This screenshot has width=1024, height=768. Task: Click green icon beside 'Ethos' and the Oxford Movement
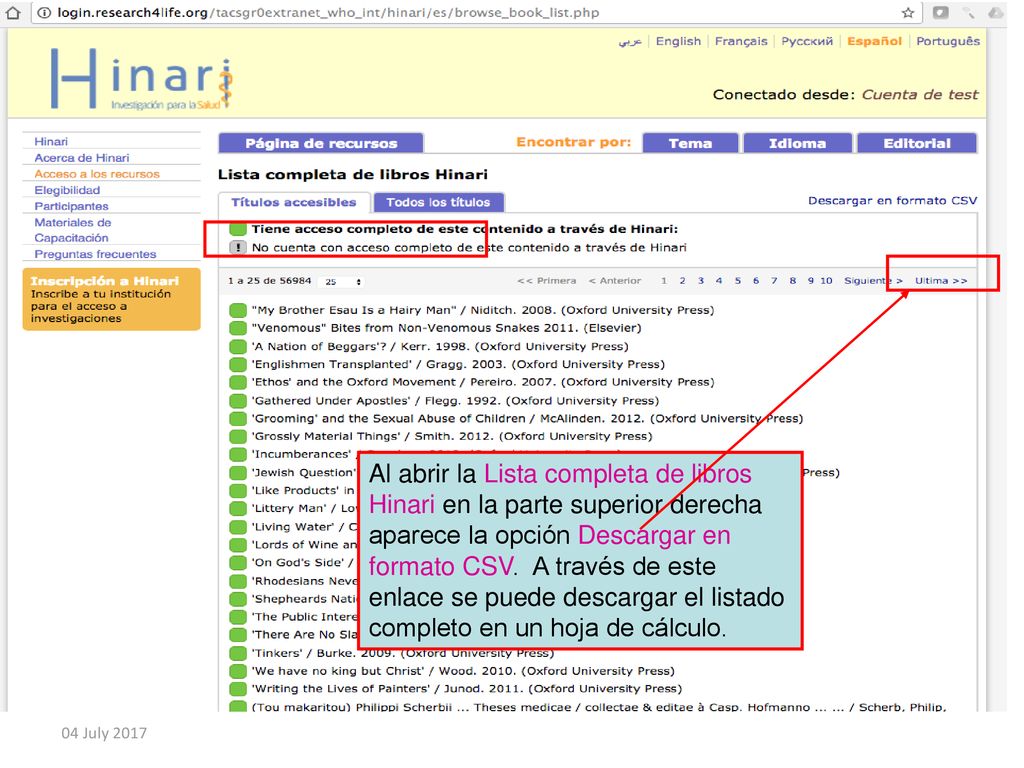[x=238, y=382]
